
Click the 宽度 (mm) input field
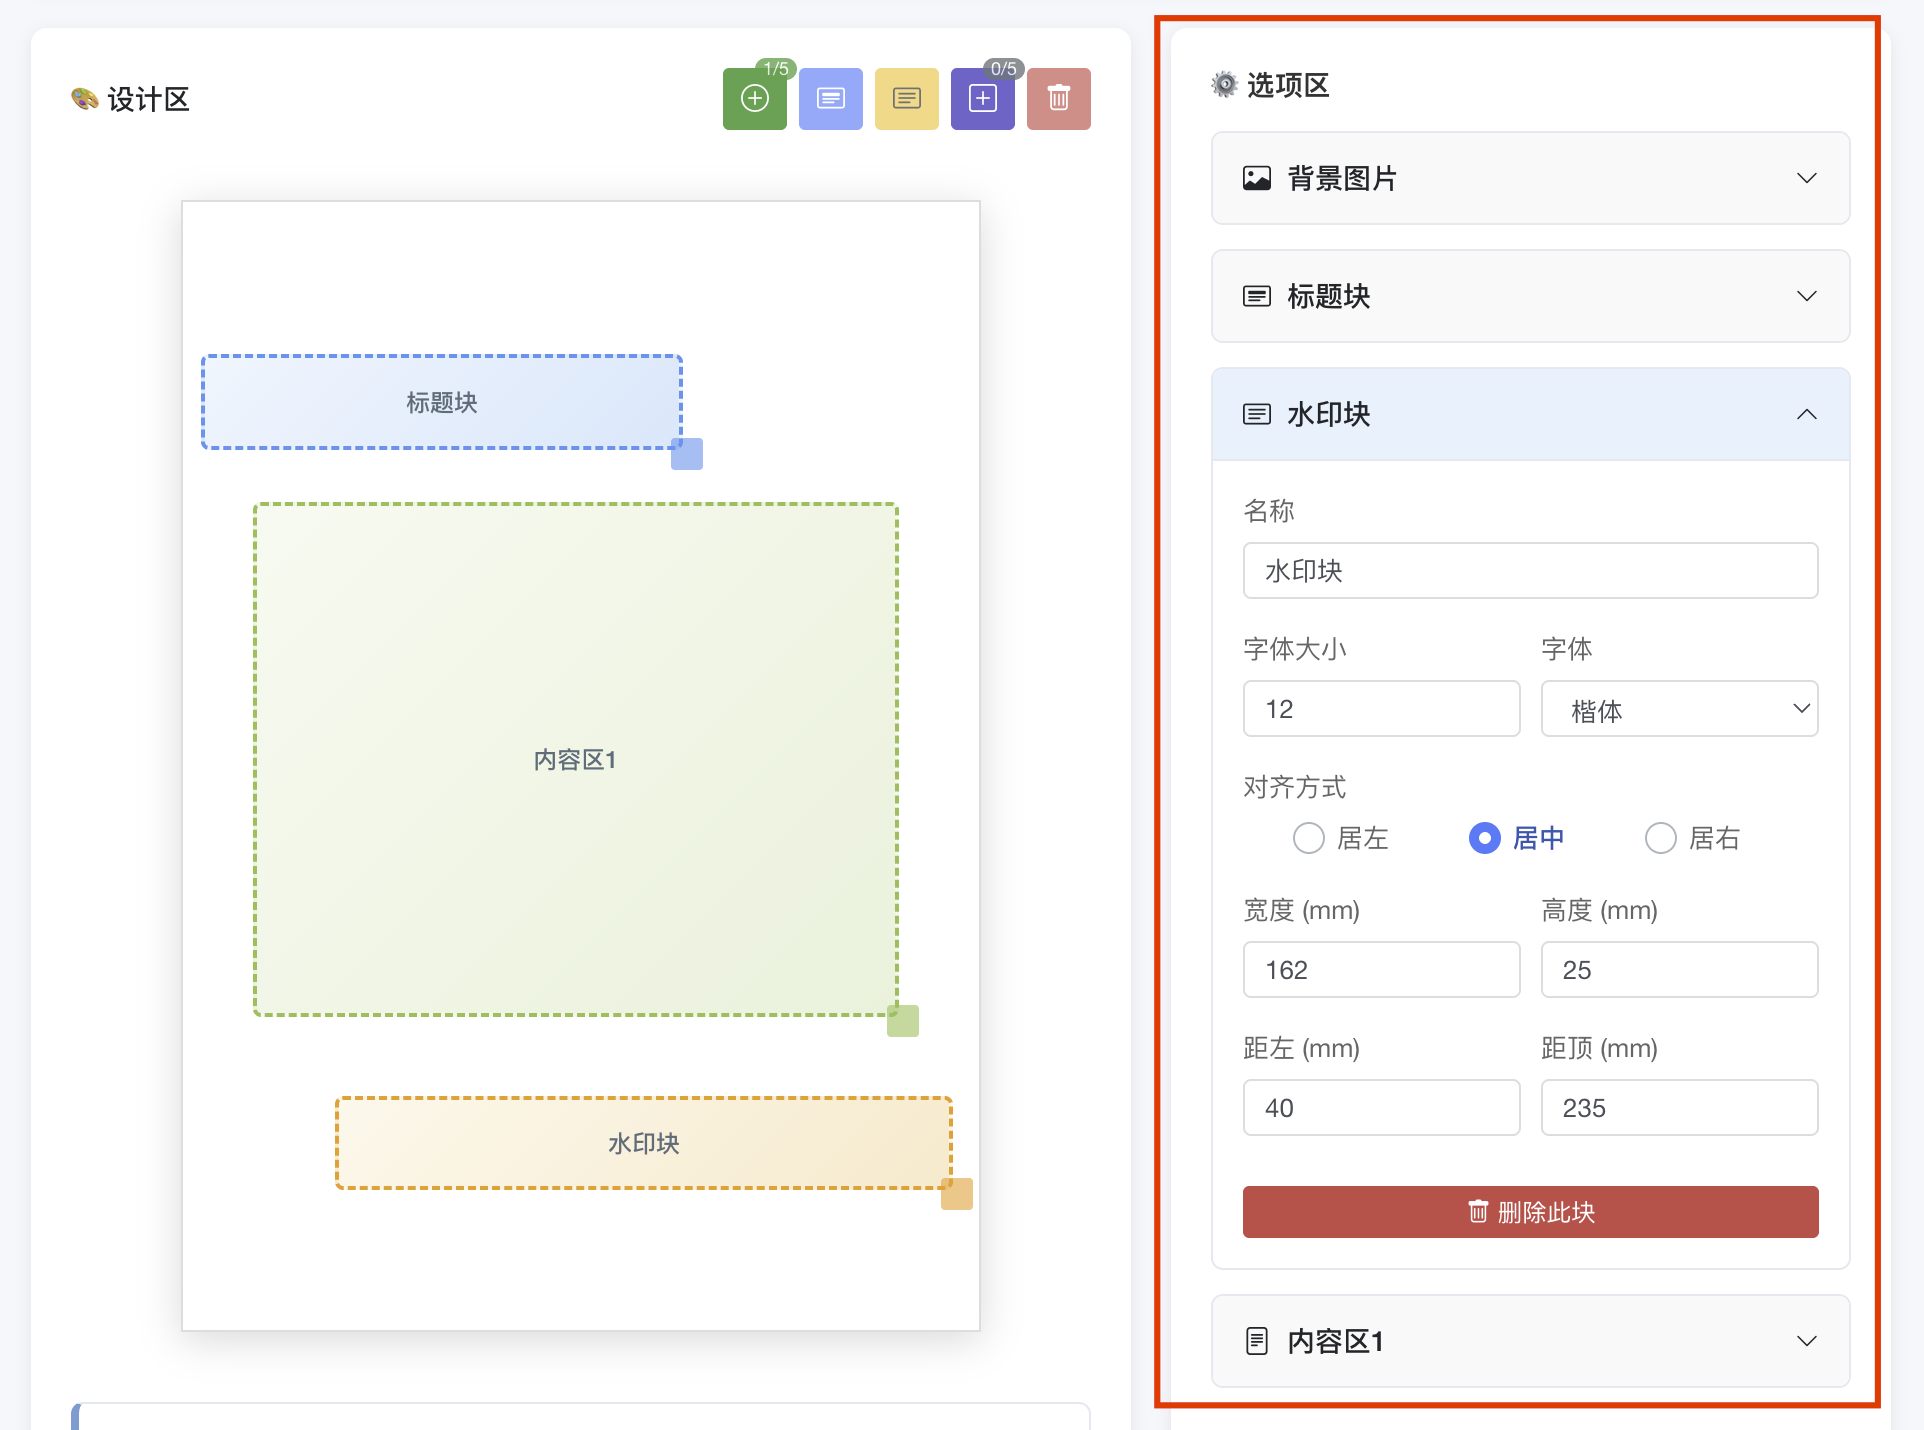click(1381, 970)
